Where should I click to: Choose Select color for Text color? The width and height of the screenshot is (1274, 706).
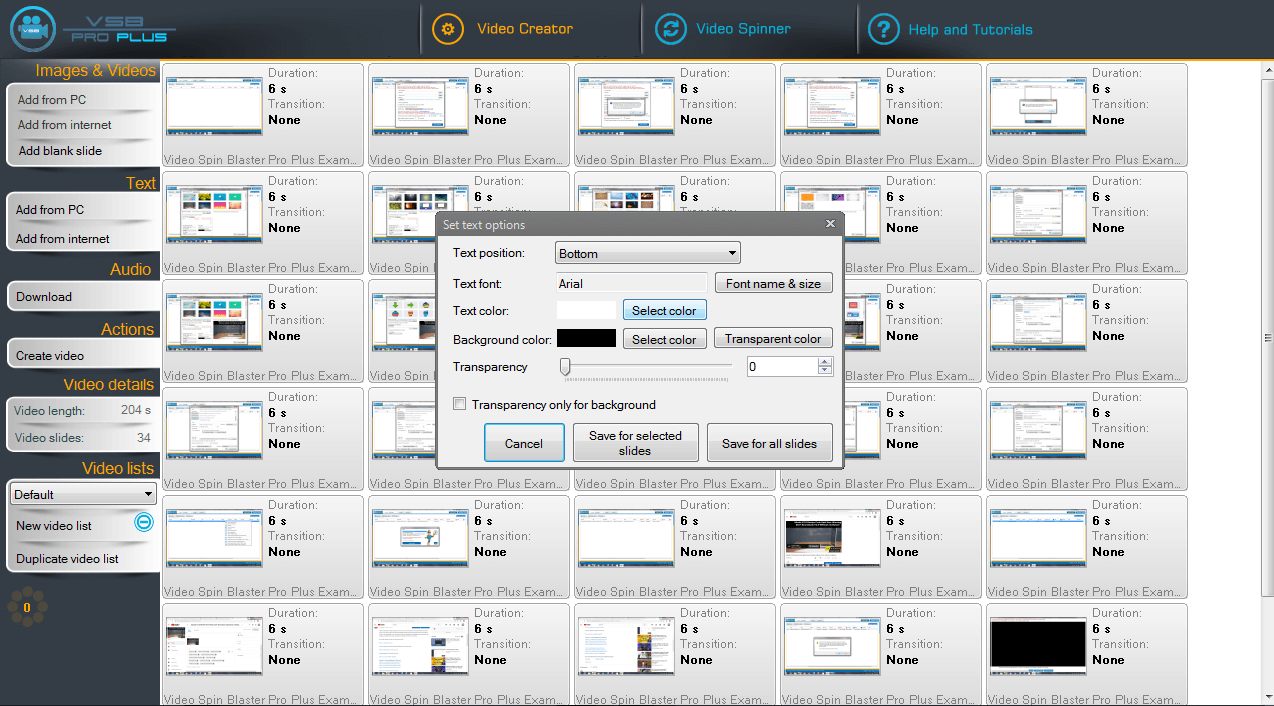(x=664, y=310)
